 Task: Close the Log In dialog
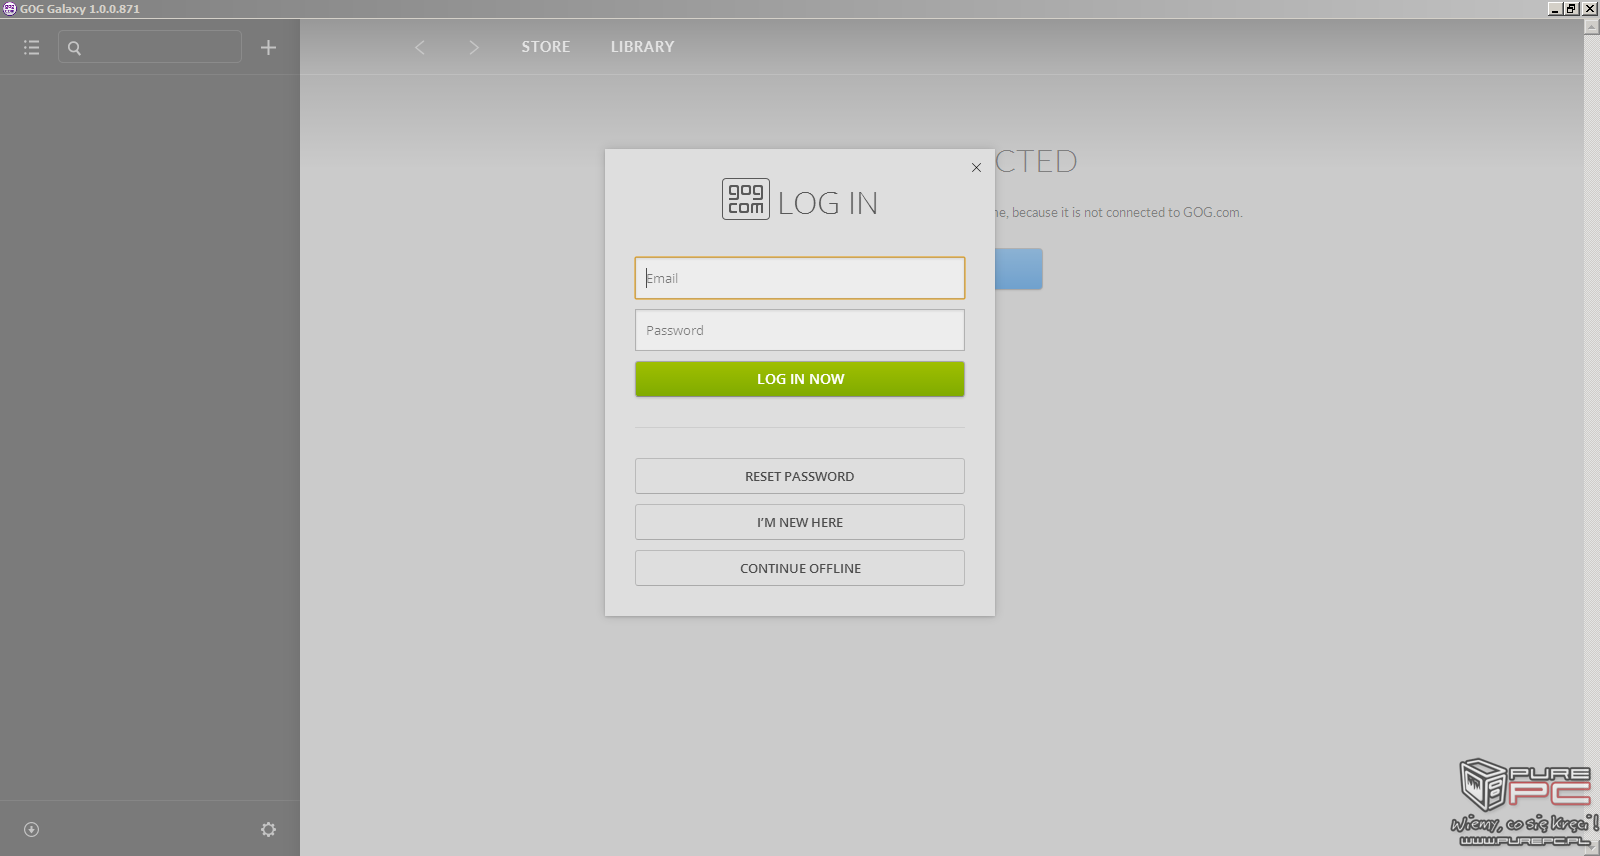[976, 167]
